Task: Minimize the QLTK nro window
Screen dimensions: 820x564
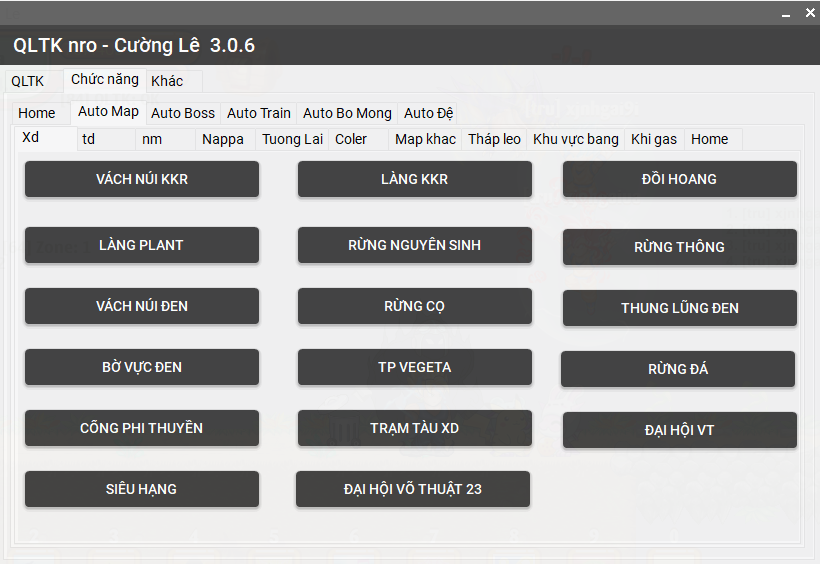Action: (785, 14)
